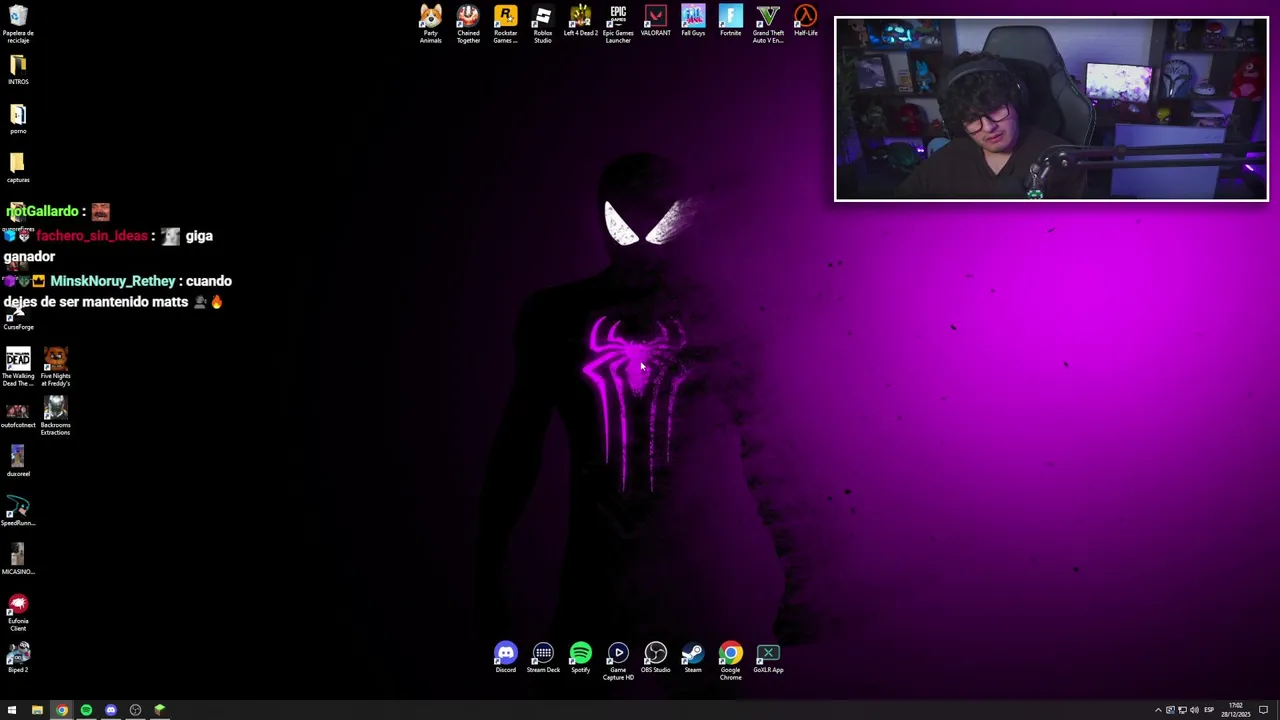
Task: Launch the GoXLR App shortcut
Action: click(768, 658)
